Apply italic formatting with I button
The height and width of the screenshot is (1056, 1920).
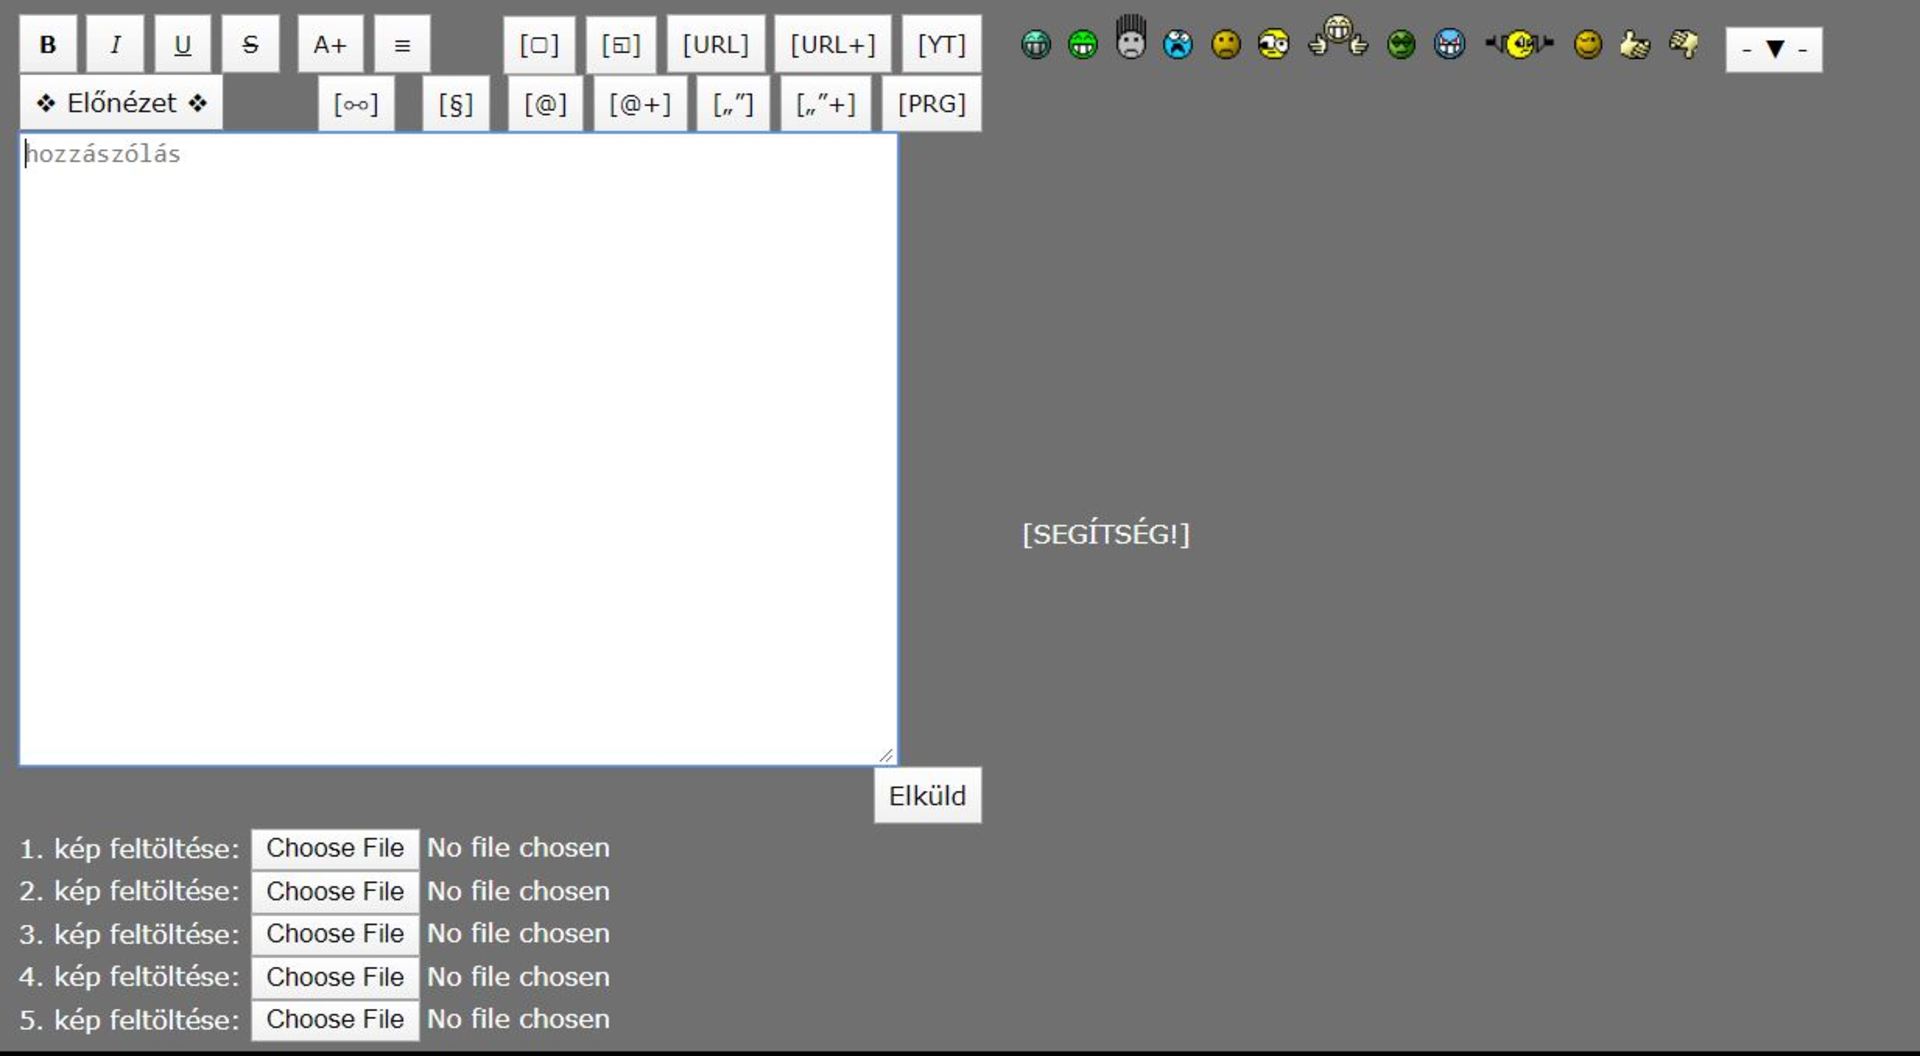[115, 45]
